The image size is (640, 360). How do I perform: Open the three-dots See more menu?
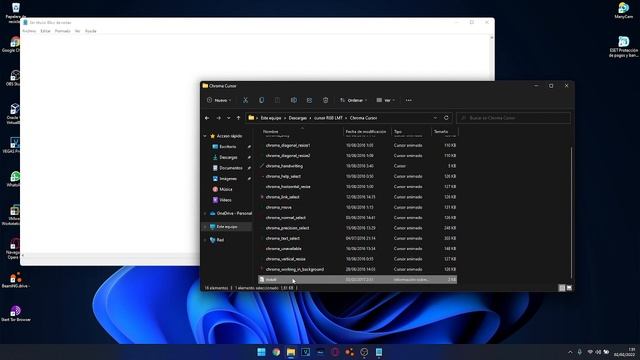pos(409,100)
